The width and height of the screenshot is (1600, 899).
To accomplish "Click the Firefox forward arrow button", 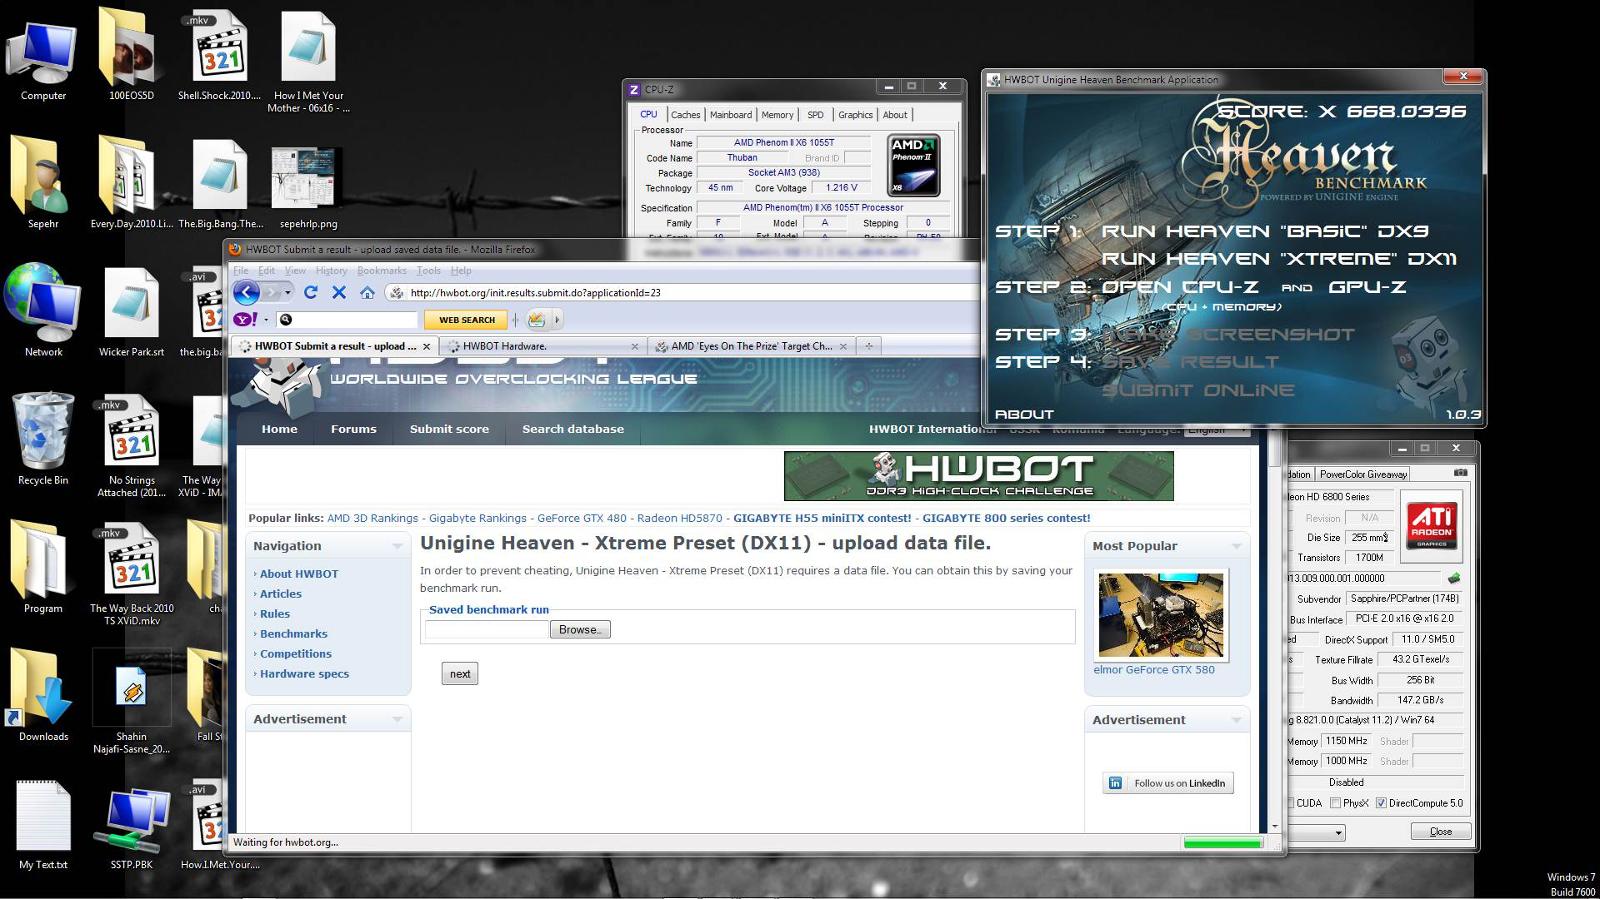I will tap(271, 292).
